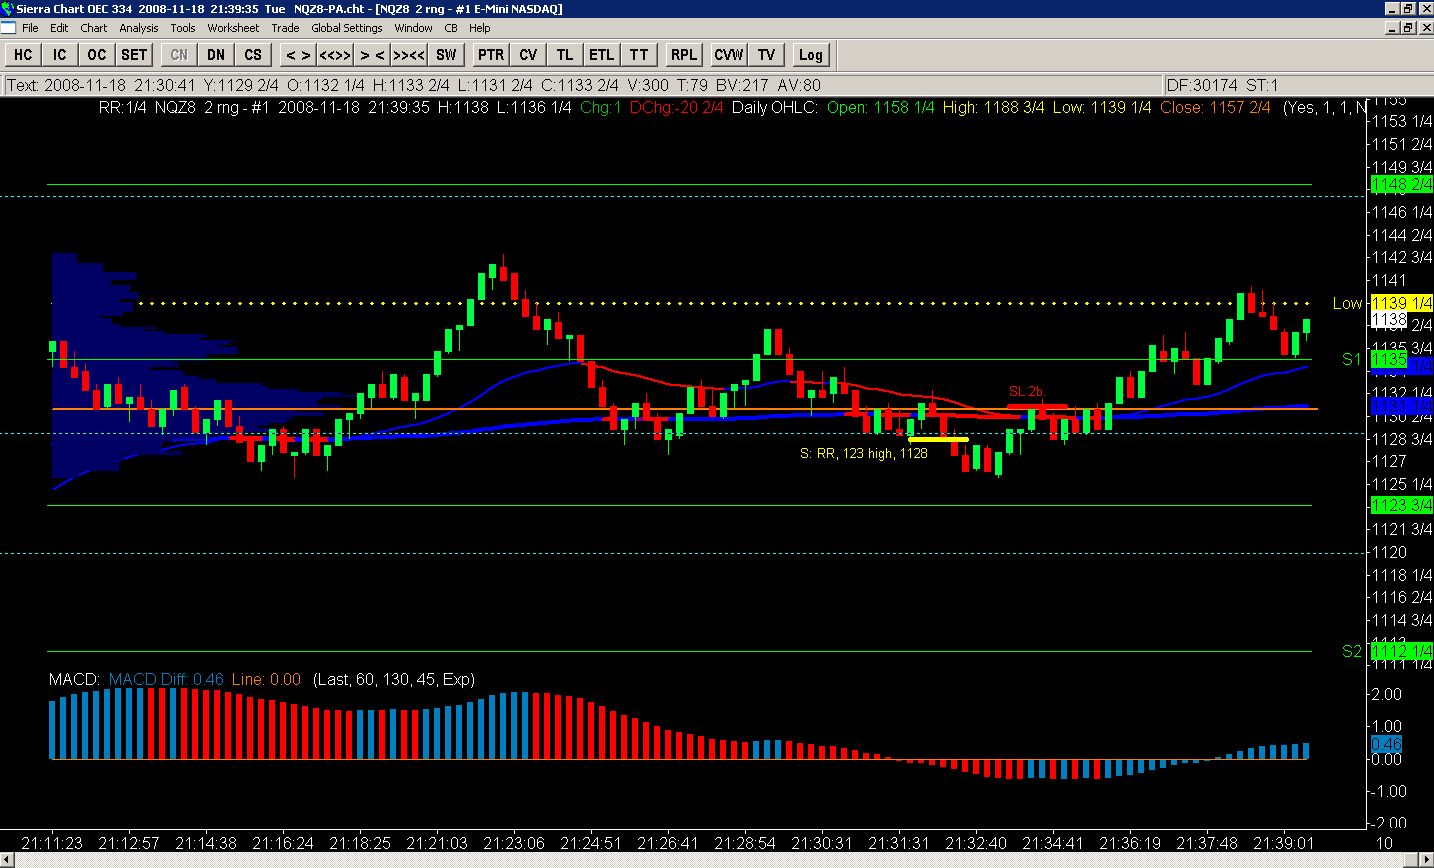The width and height of the screenshot is (1434, 868).
Task: Open the Worksheet menu
Action: tap(233, 28)
